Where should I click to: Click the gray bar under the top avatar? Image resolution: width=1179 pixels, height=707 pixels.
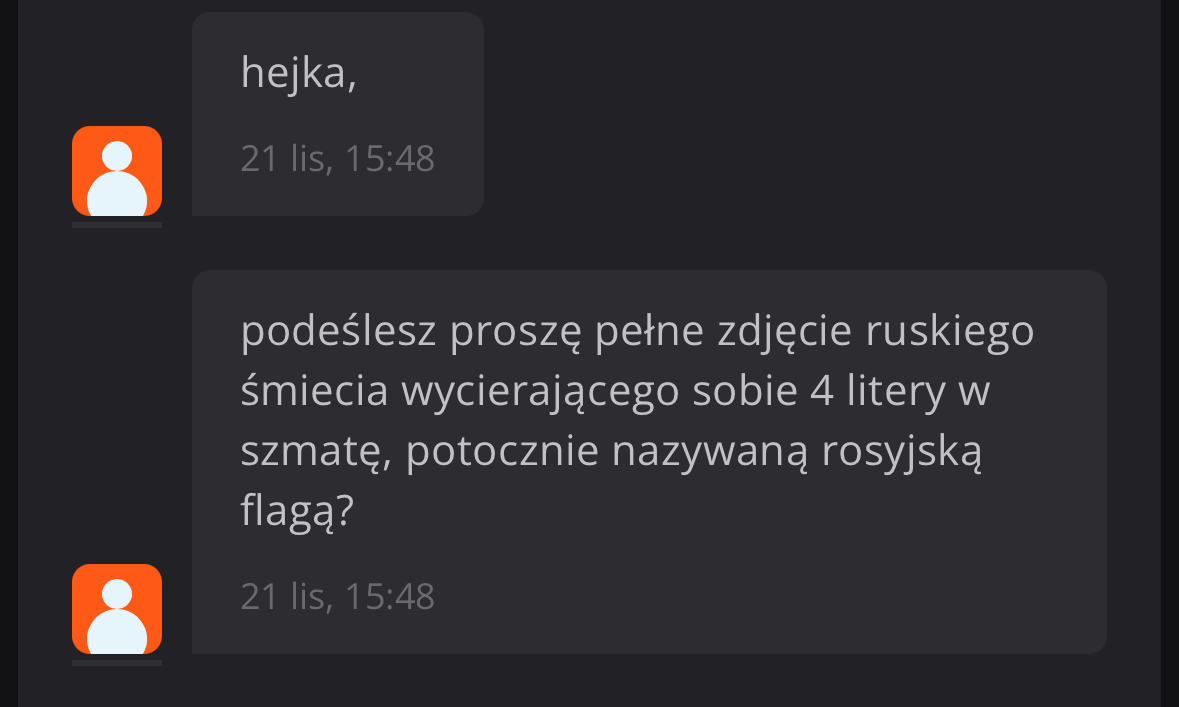pyautogui.click(x=117, y=225)
